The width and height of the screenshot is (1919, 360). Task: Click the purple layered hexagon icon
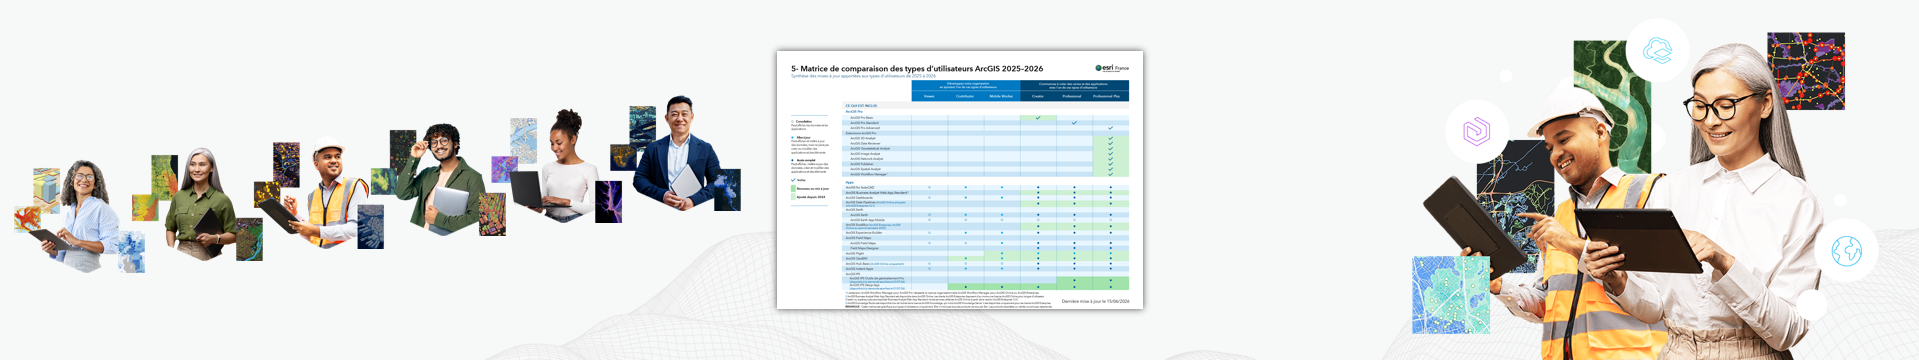[x=1476, y=131]
